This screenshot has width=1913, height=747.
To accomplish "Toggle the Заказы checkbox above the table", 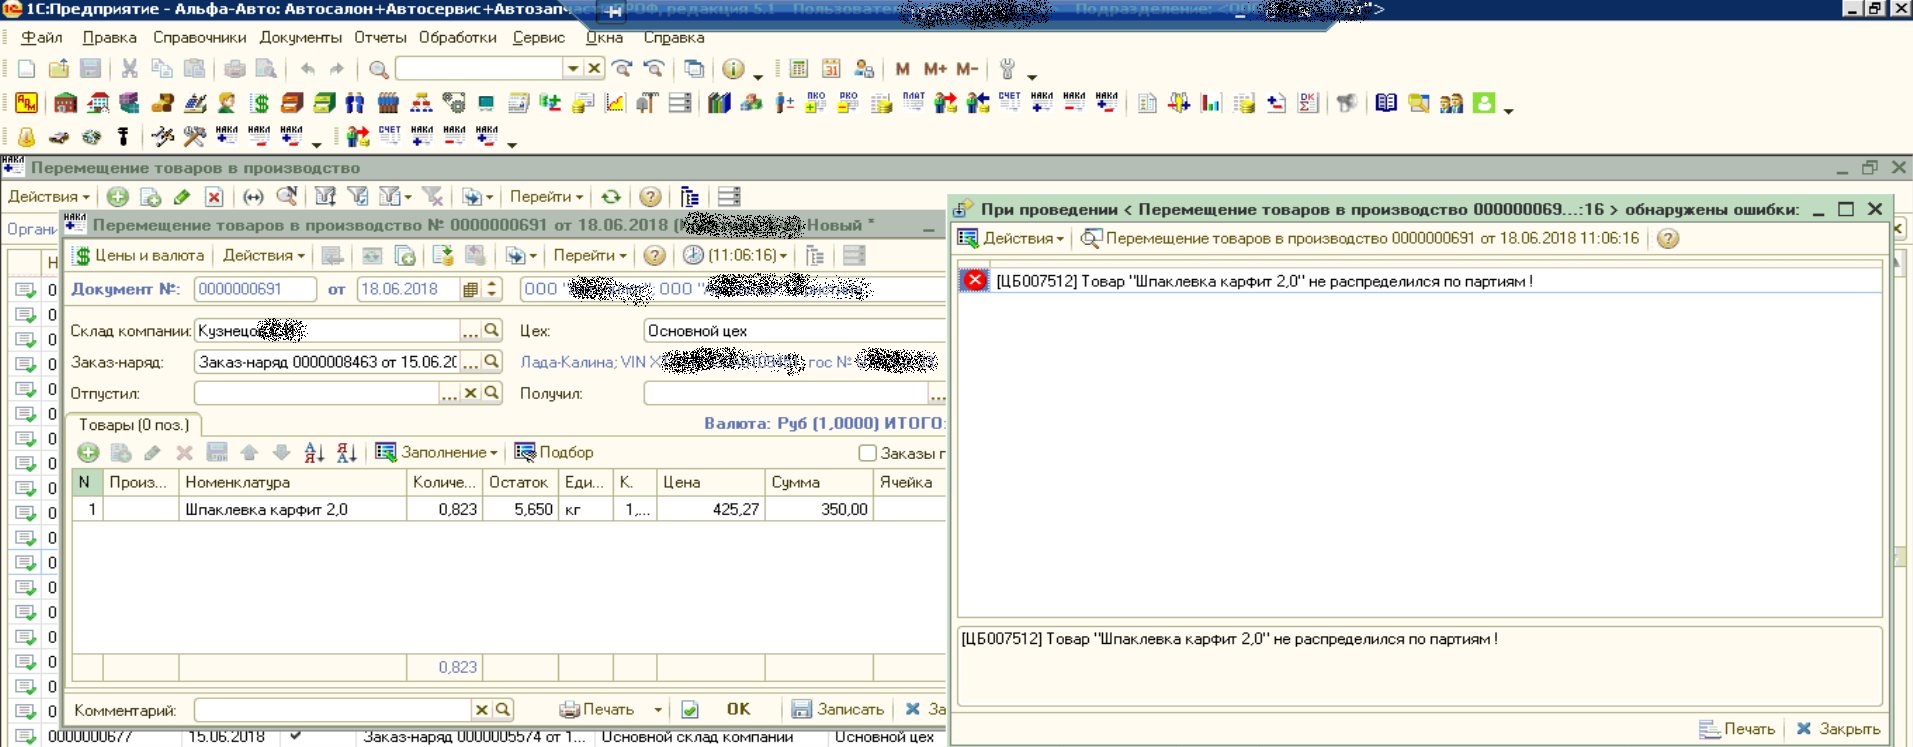I will click(867, 453).
